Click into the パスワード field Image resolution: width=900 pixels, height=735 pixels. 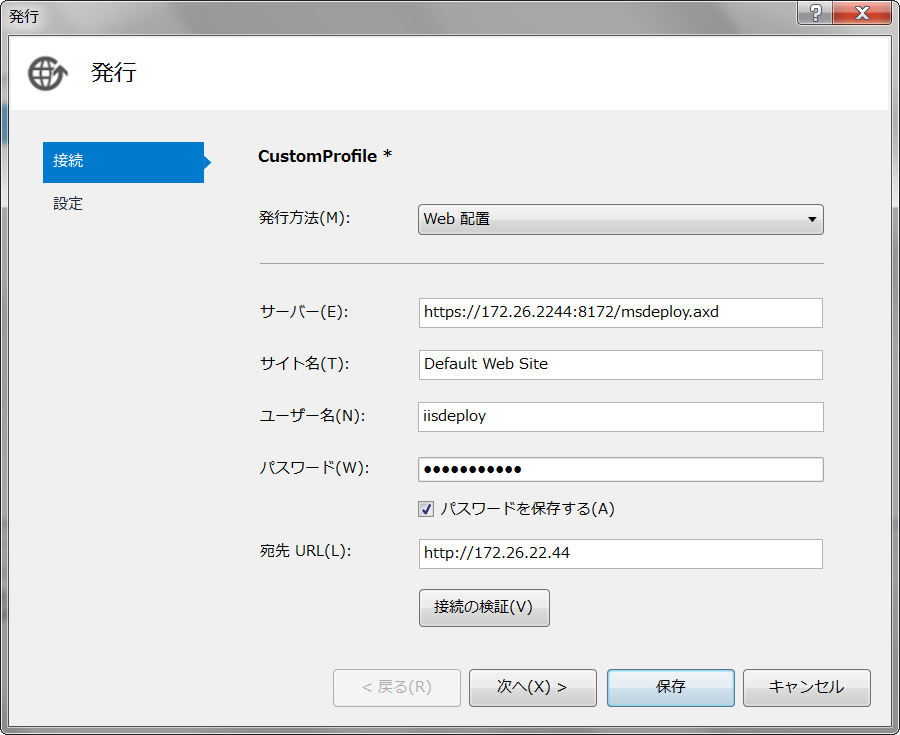tap(620, 469)
